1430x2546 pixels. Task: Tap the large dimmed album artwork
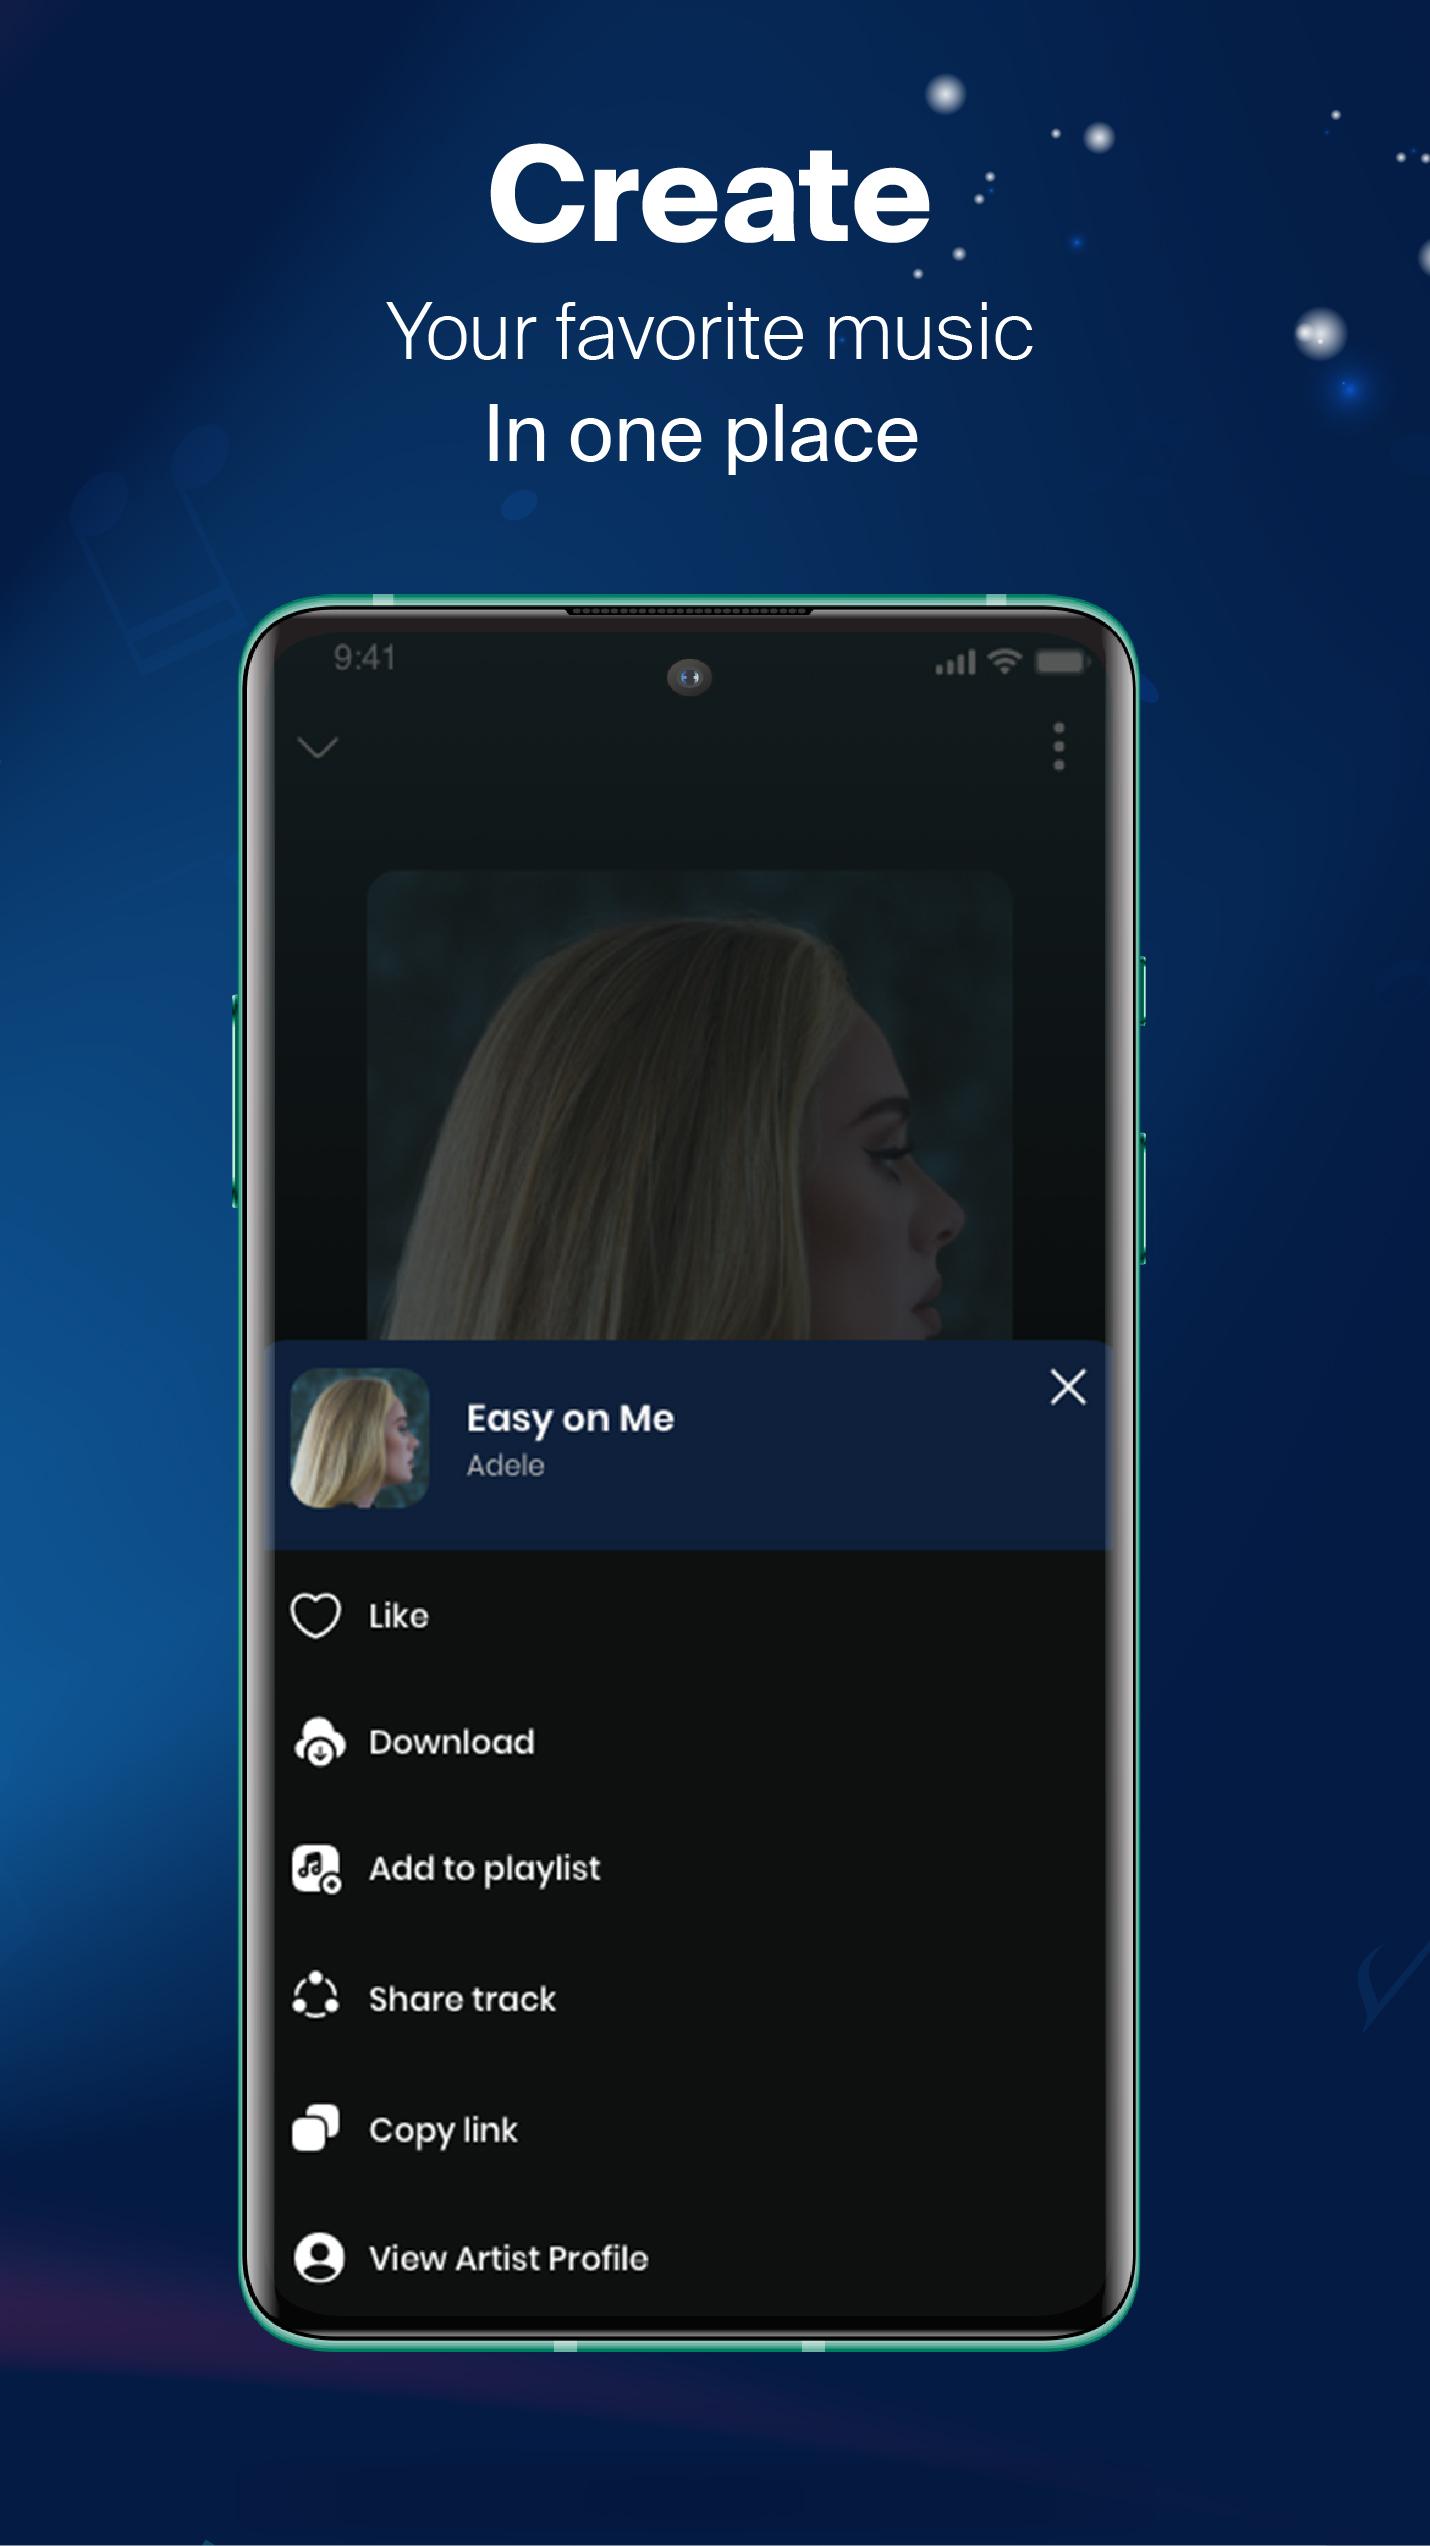point(689,1105)
